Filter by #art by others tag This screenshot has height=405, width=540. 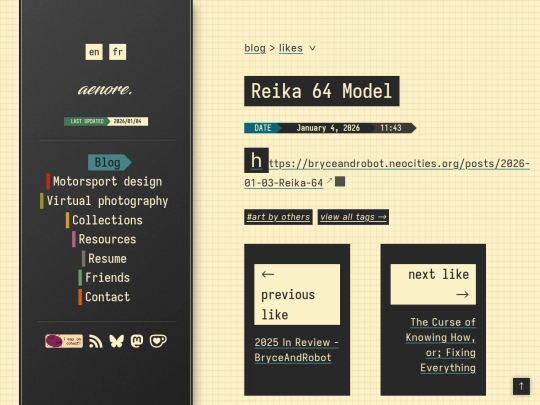(278, 217)
